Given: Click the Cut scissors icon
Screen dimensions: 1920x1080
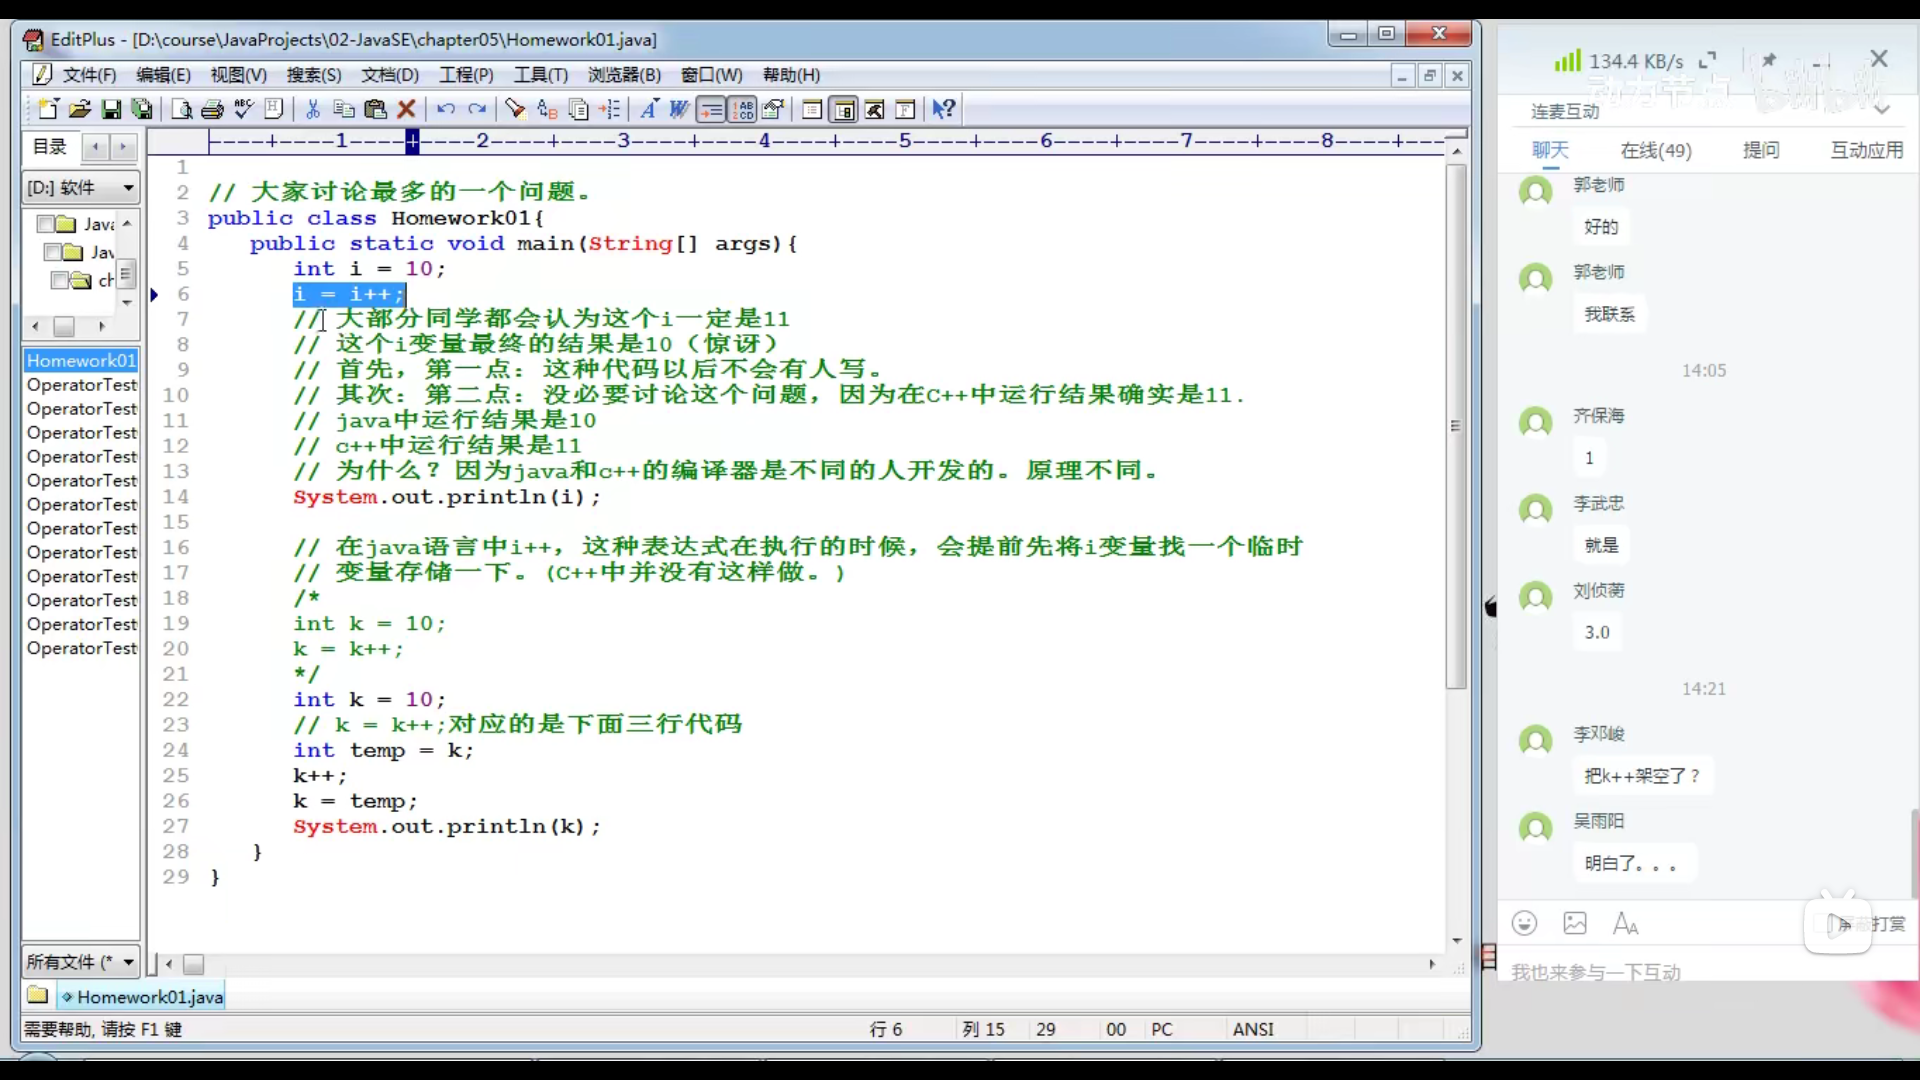Looking at the screenshot, I should (313, 109).
